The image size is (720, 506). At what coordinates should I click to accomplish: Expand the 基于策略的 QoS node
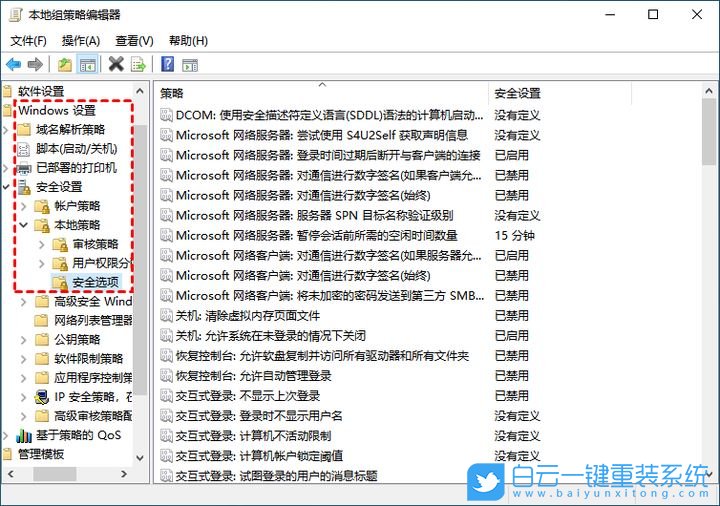[x=6, y=435]
